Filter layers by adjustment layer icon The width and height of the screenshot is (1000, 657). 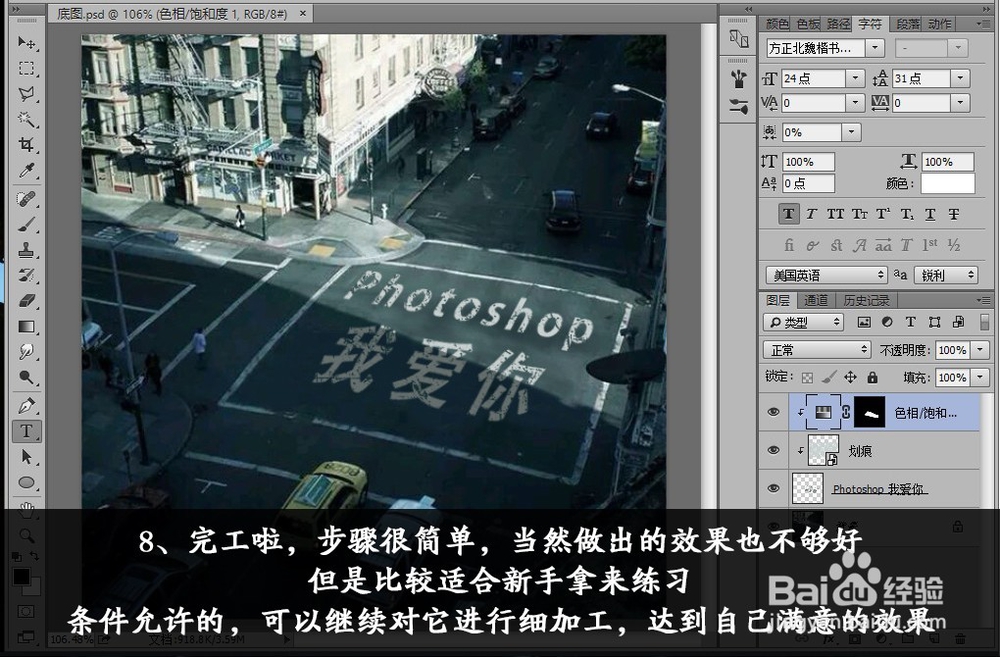(x=887, y=322)
